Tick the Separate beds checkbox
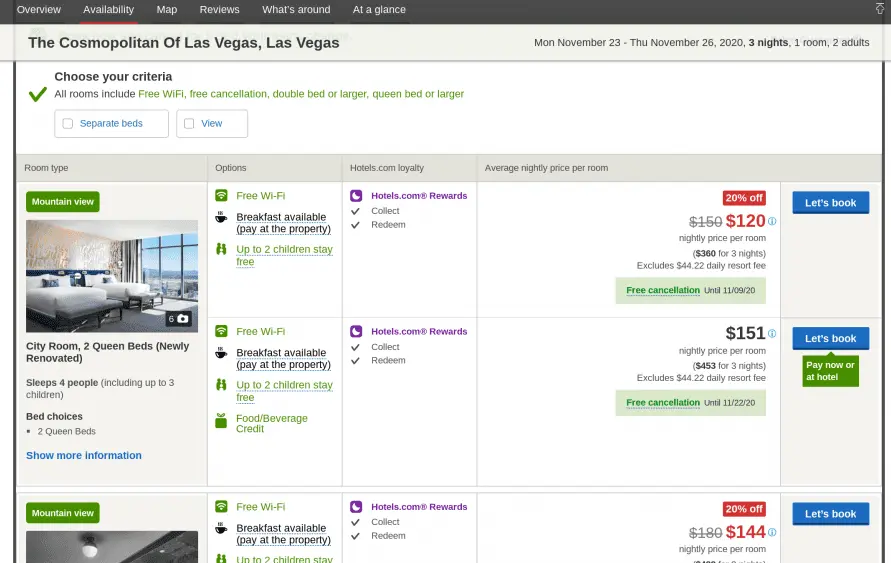Screen dimensions: 891x563 click(68, 123)
